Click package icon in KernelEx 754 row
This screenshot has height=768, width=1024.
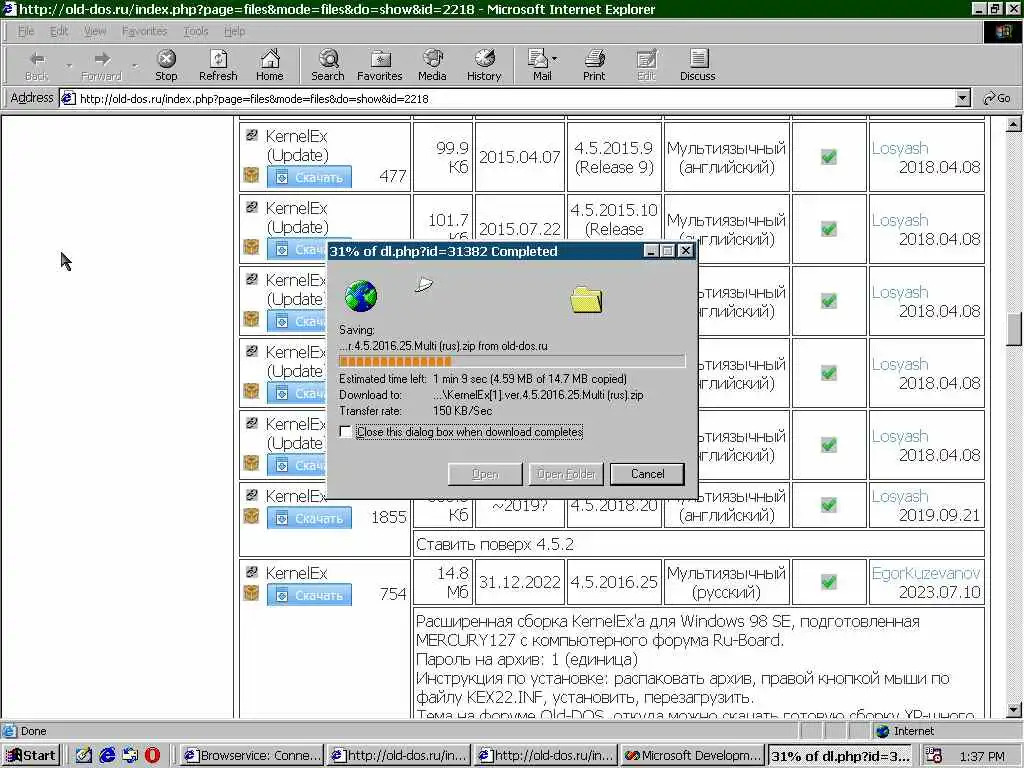(251, 593)
